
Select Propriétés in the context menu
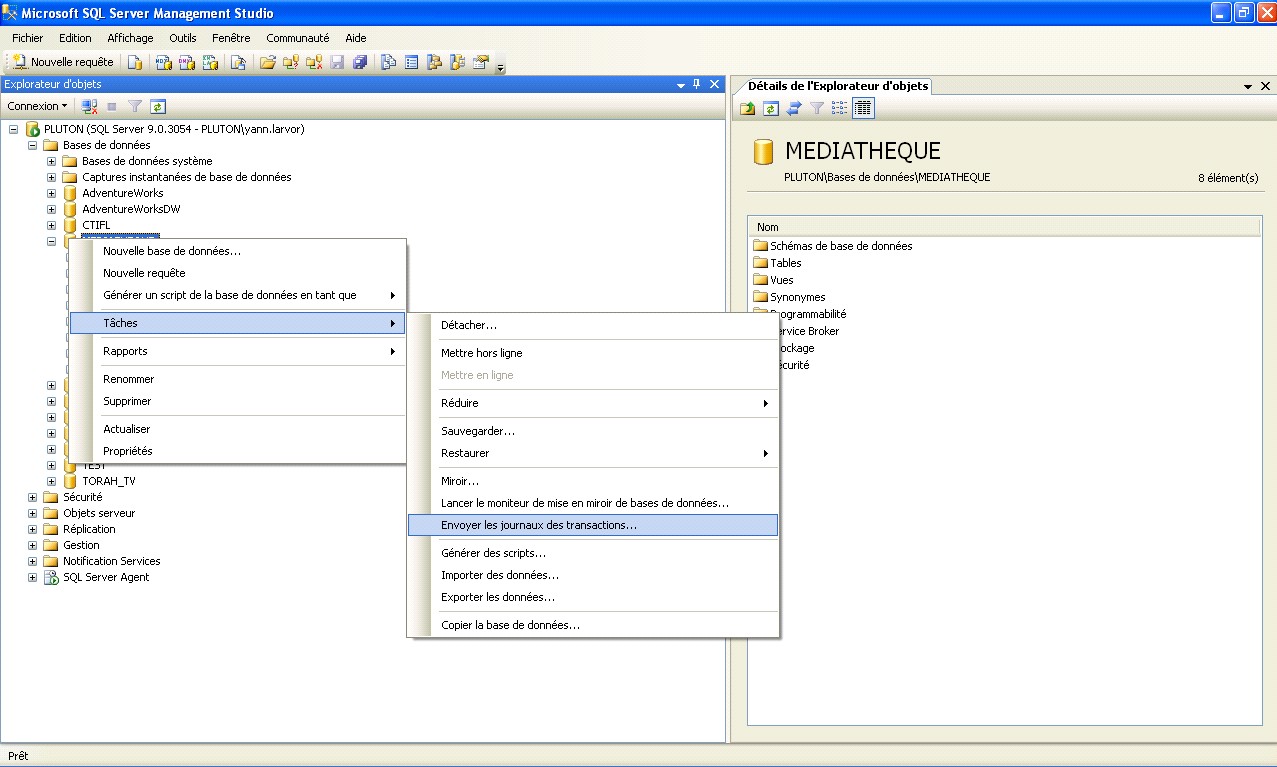(127, 451)
